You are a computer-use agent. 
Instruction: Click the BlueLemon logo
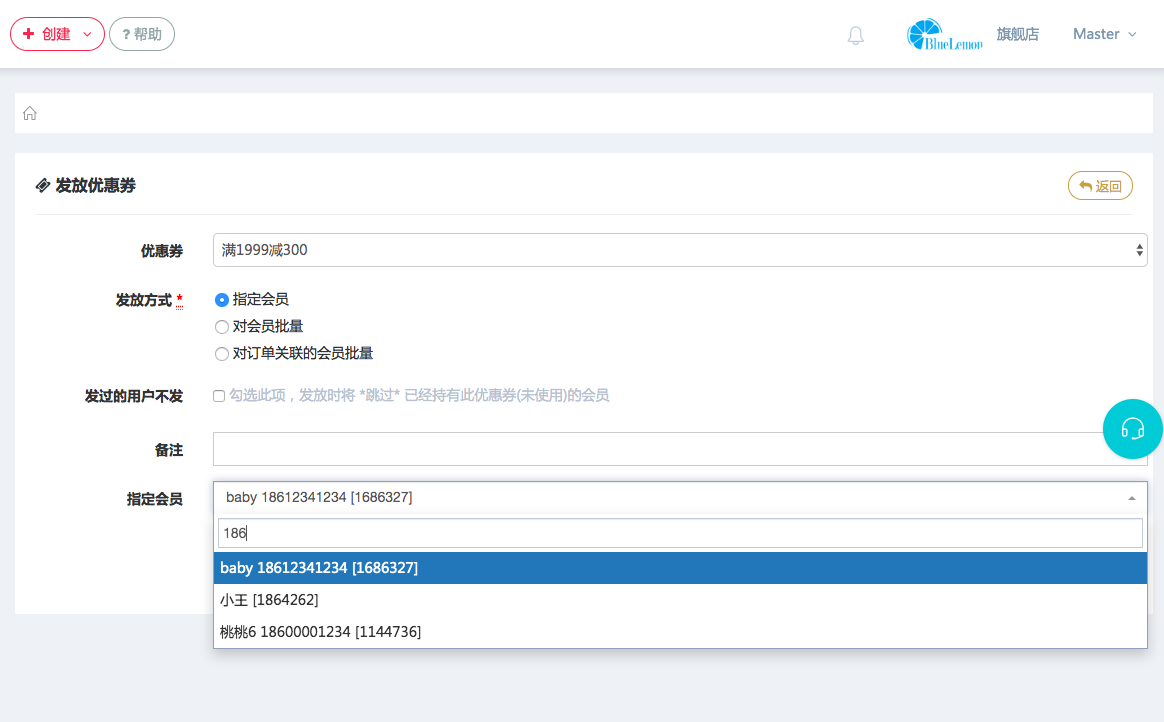(x=944, y=35)
